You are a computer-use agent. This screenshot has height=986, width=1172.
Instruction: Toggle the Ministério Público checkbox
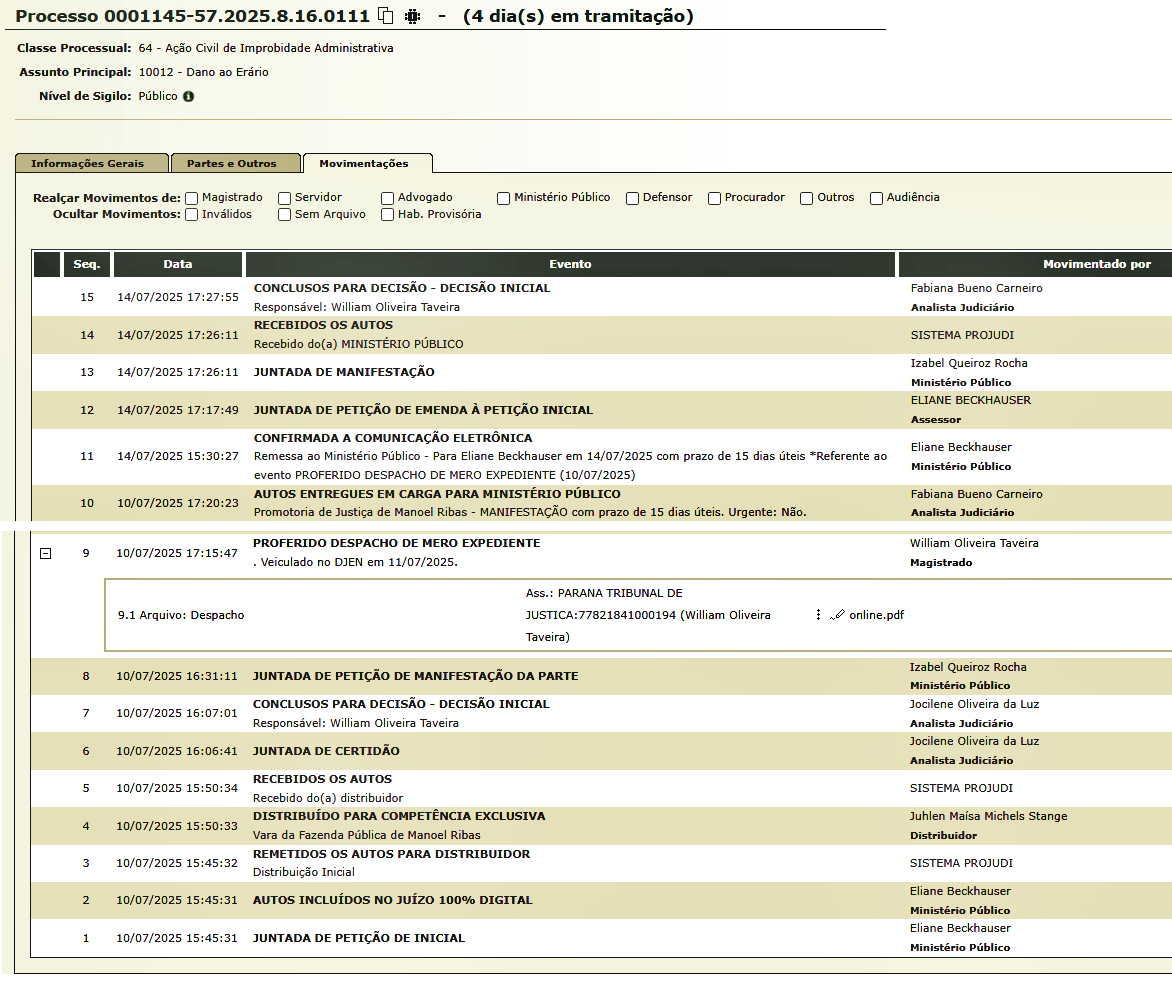504,198
